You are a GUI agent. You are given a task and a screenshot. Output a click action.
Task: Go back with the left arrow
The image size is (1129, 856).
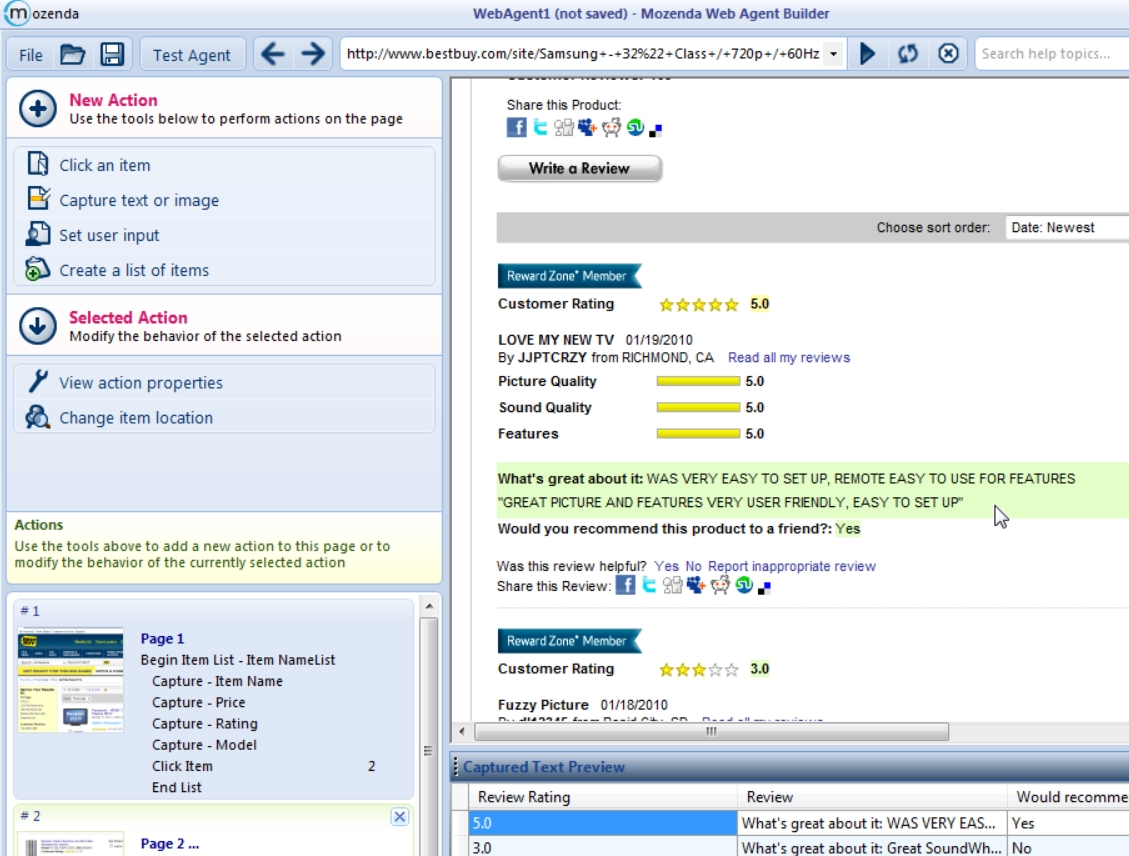[x=273, y=54]
